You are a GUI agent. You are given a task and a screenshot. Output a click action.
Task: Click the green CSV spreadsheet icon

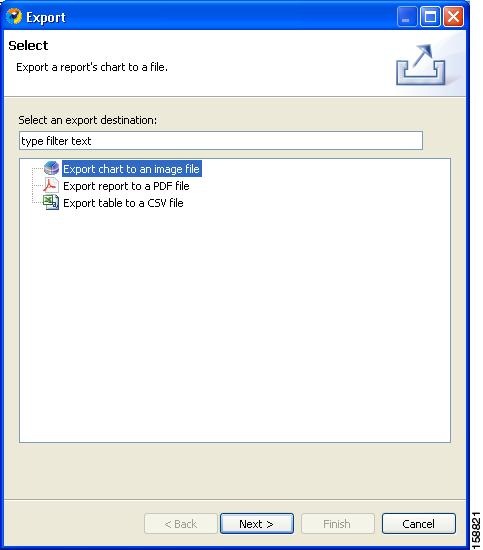coord(51,202)
